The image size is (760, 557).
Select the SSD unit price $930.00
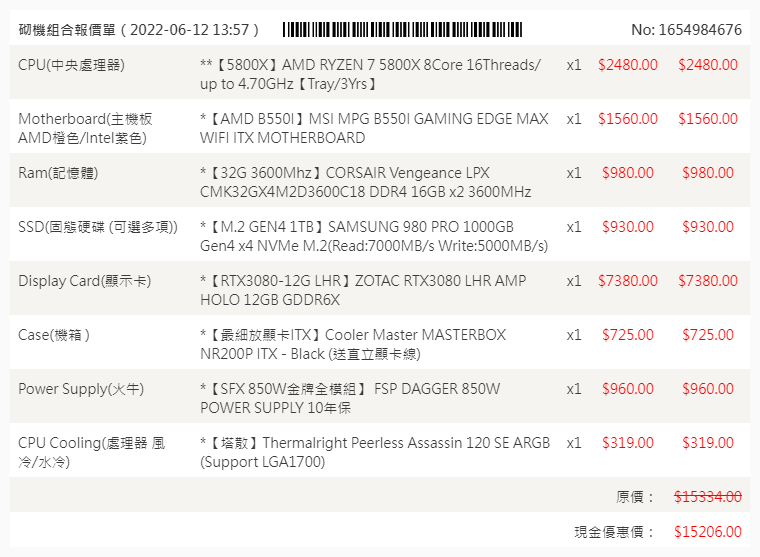628,227
